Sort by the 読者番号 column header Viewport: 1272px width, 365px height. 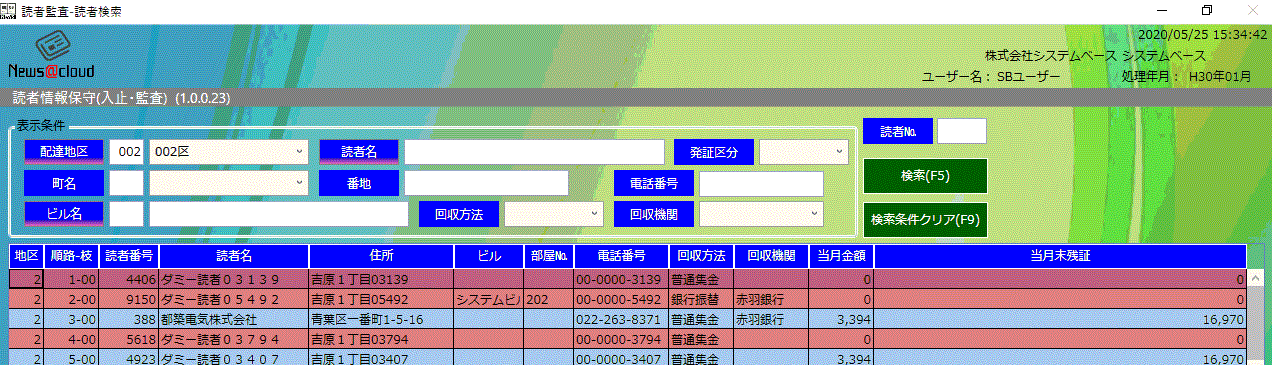pyautogui.click(x=129, y=256)
